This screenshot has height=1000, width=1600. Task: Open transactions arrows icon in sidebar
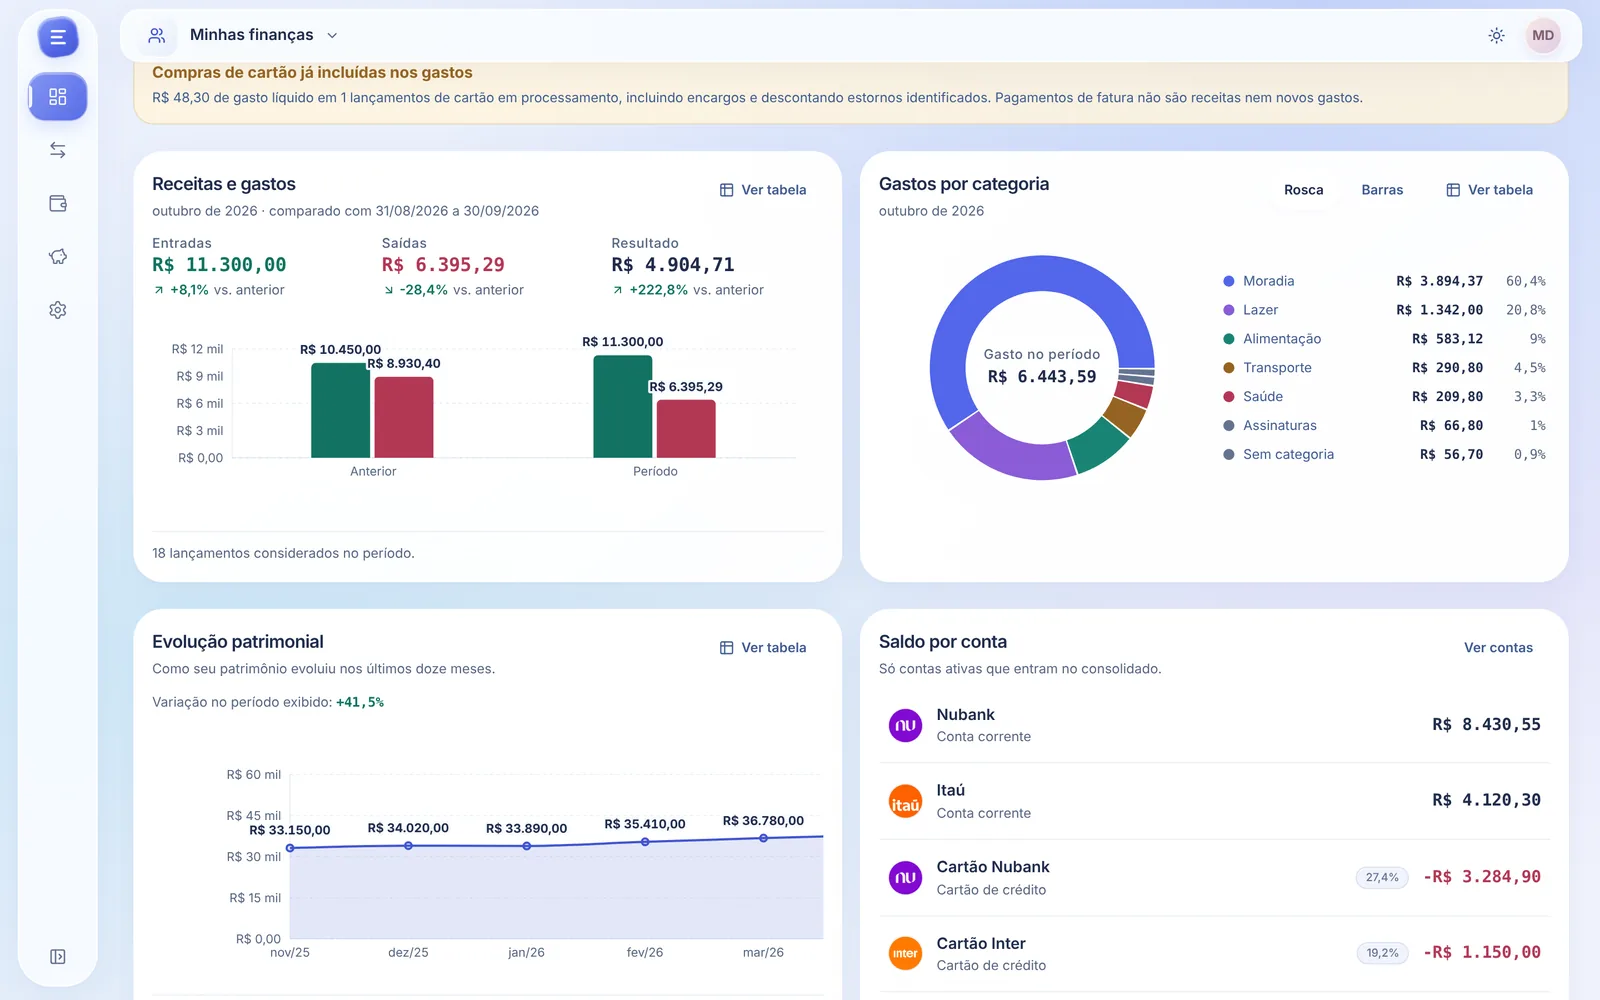tap(58, 150)
